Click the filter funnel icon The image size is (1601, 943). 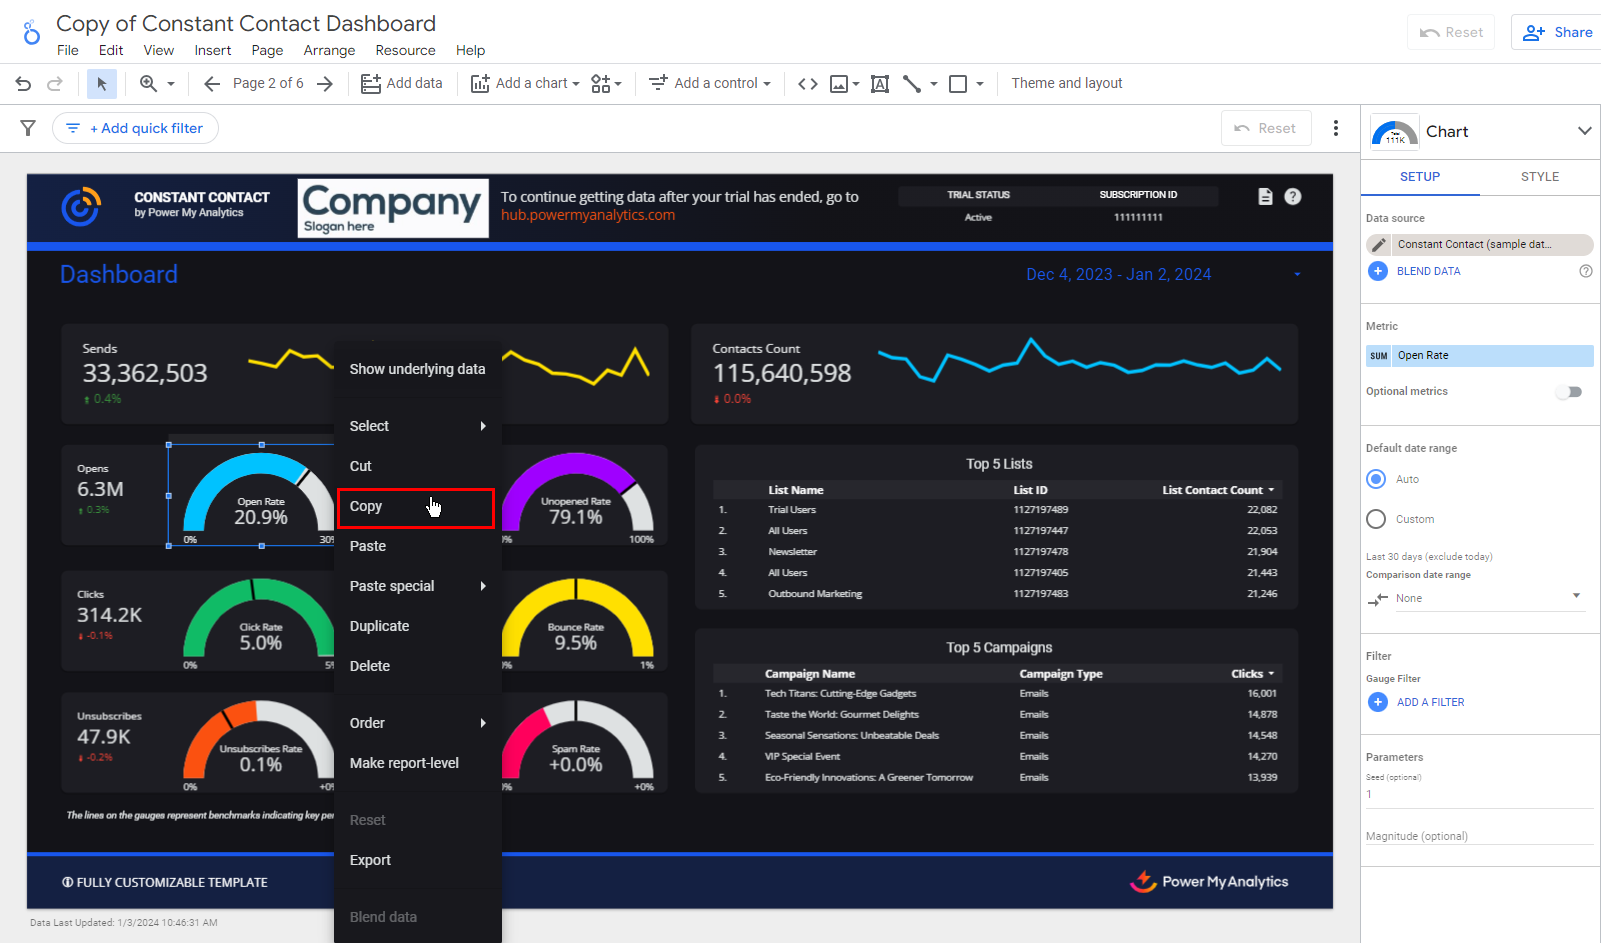pos(28,128)
